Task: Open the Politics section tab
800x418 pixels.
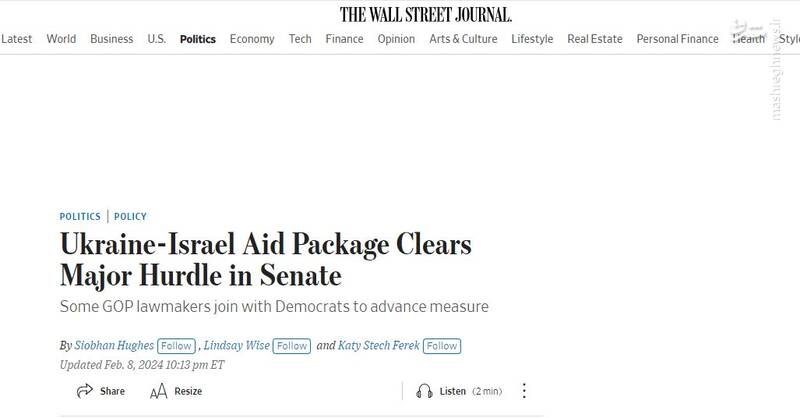Action: click(197, 39)
